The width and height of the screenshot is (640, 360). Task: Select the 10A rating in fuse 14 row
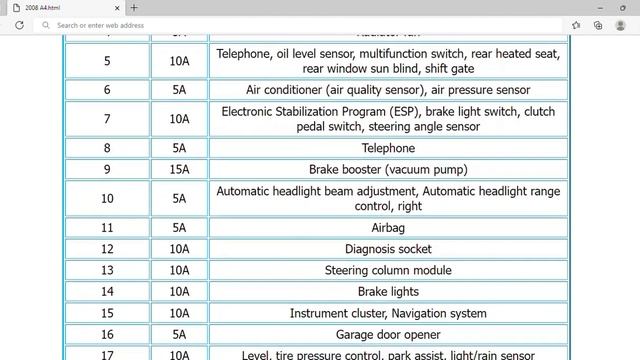[x=180, y=292]
